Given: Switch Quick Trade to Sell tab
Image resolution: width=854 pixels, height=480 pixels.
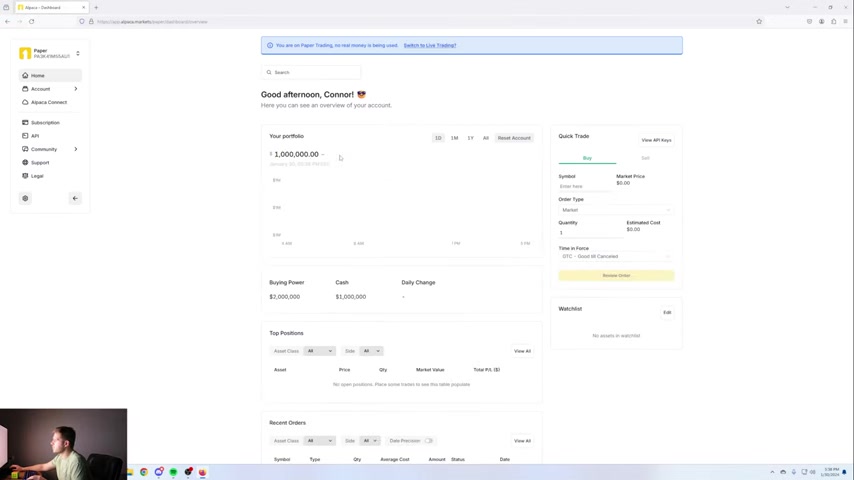Looking at the screenshot, I should click(x=645, y=158).
